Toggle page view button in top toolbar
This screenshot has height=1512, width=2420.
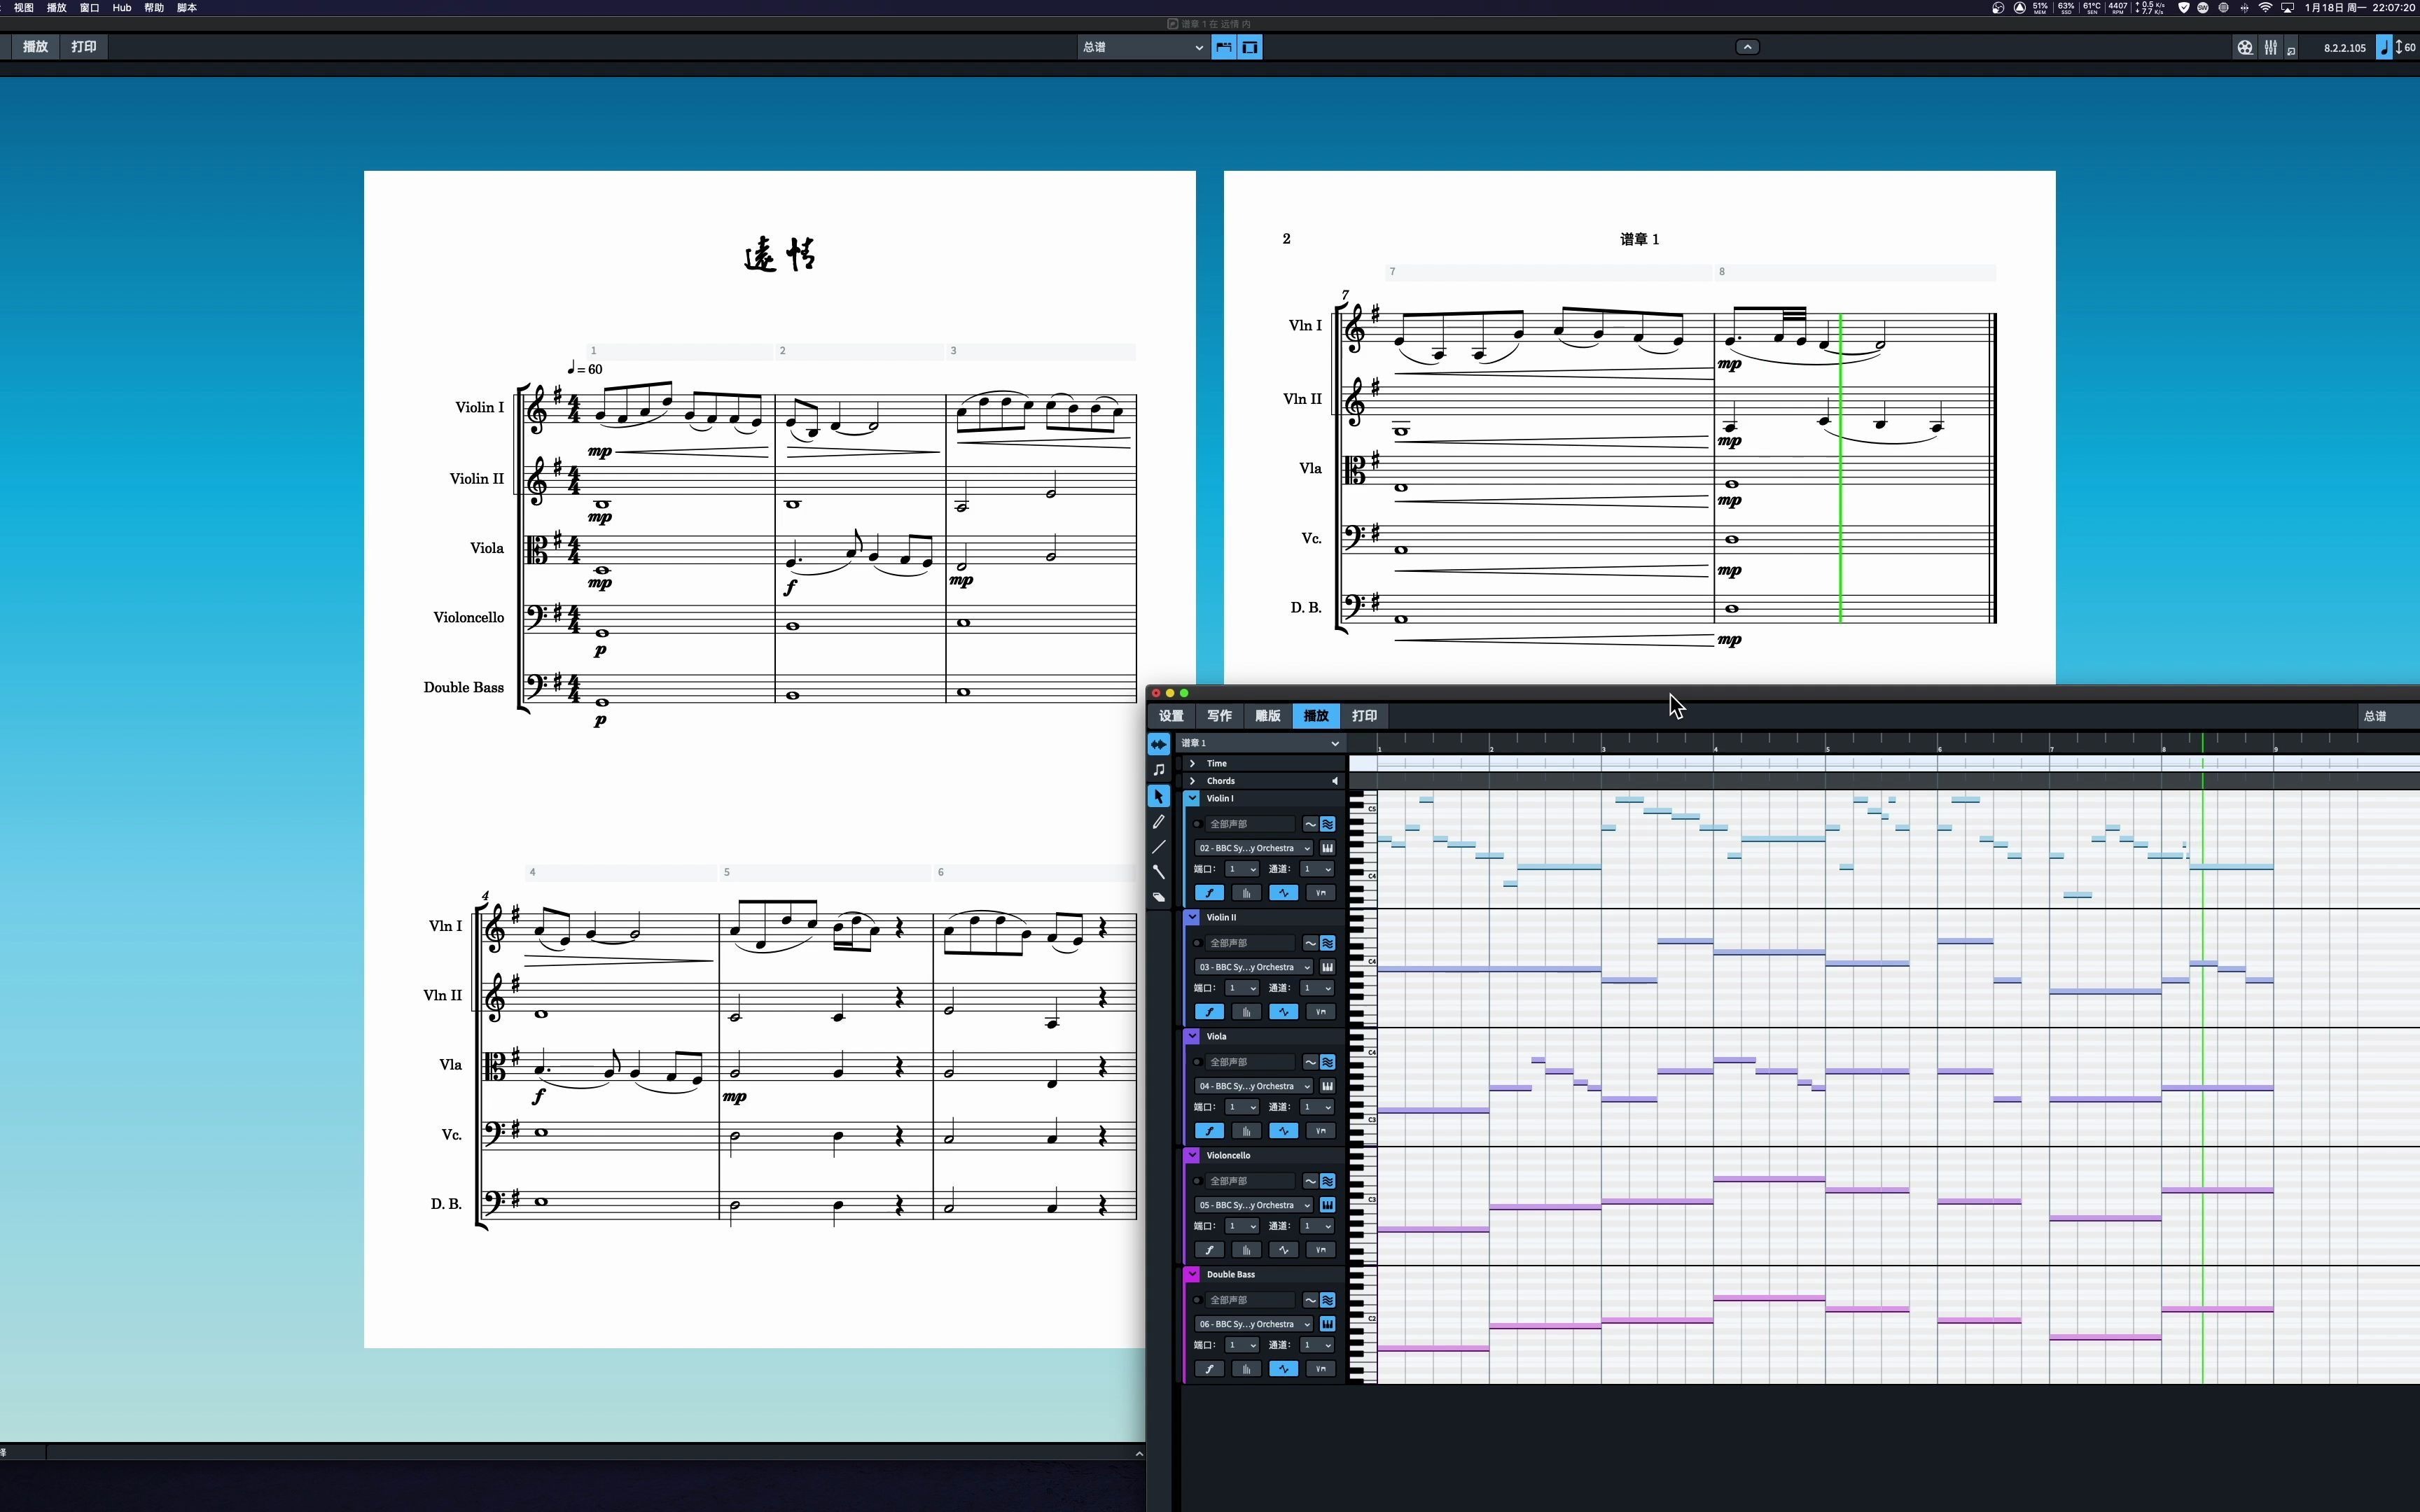(x=1250, y=47)
